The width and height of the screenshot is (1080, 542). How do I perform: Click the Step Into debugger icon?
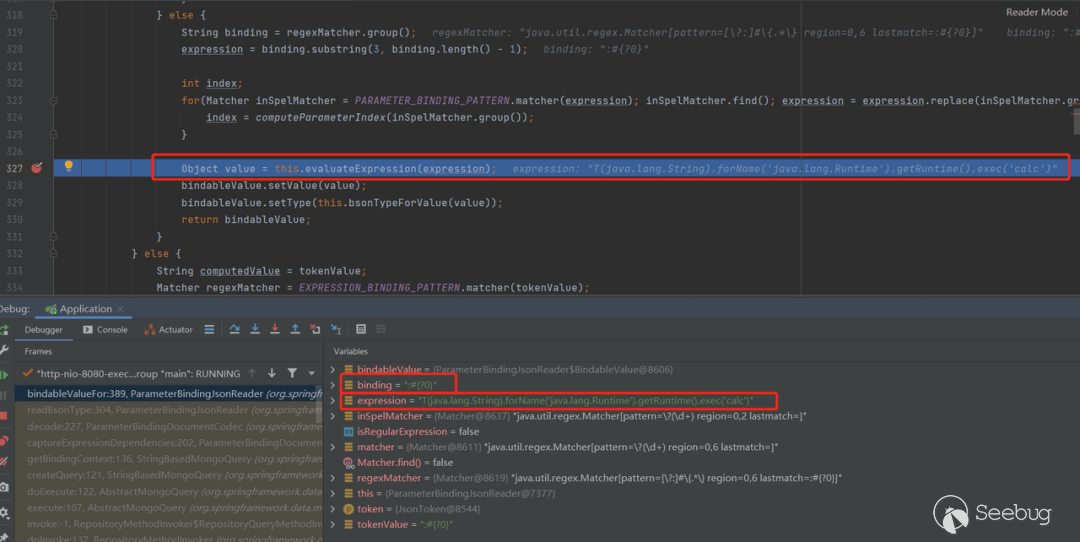click(255, 329)
